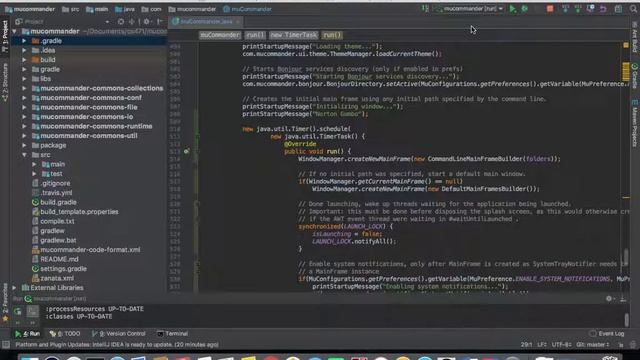
Task: Toggle the Maven Projects side panel button
Action: click(x=635, y=123)
